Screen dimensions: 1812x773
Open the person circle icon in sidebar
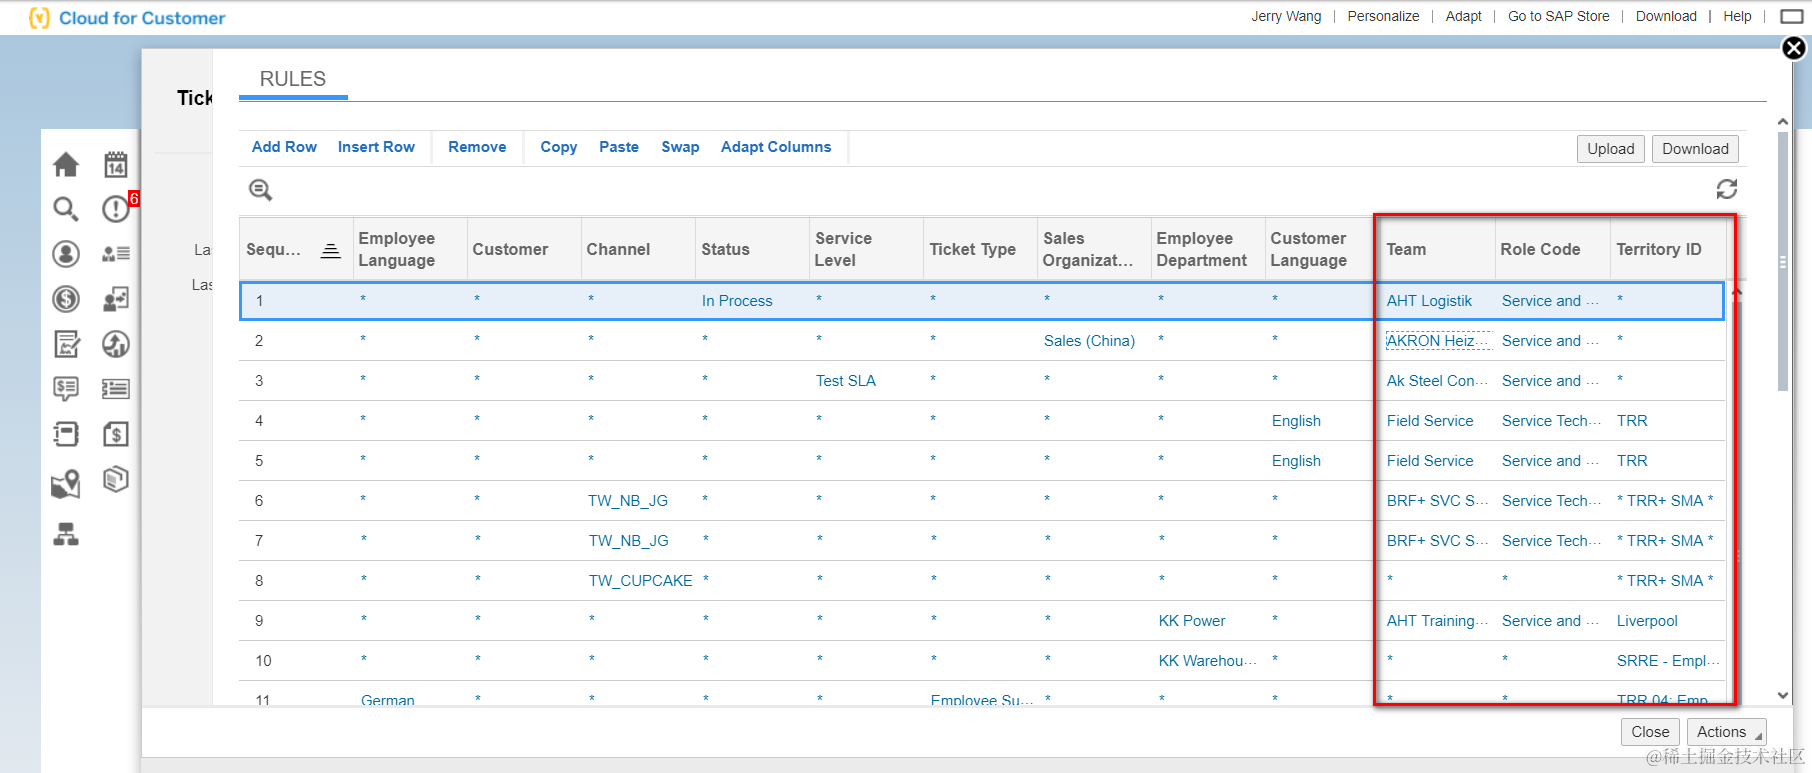pos(66,254)
